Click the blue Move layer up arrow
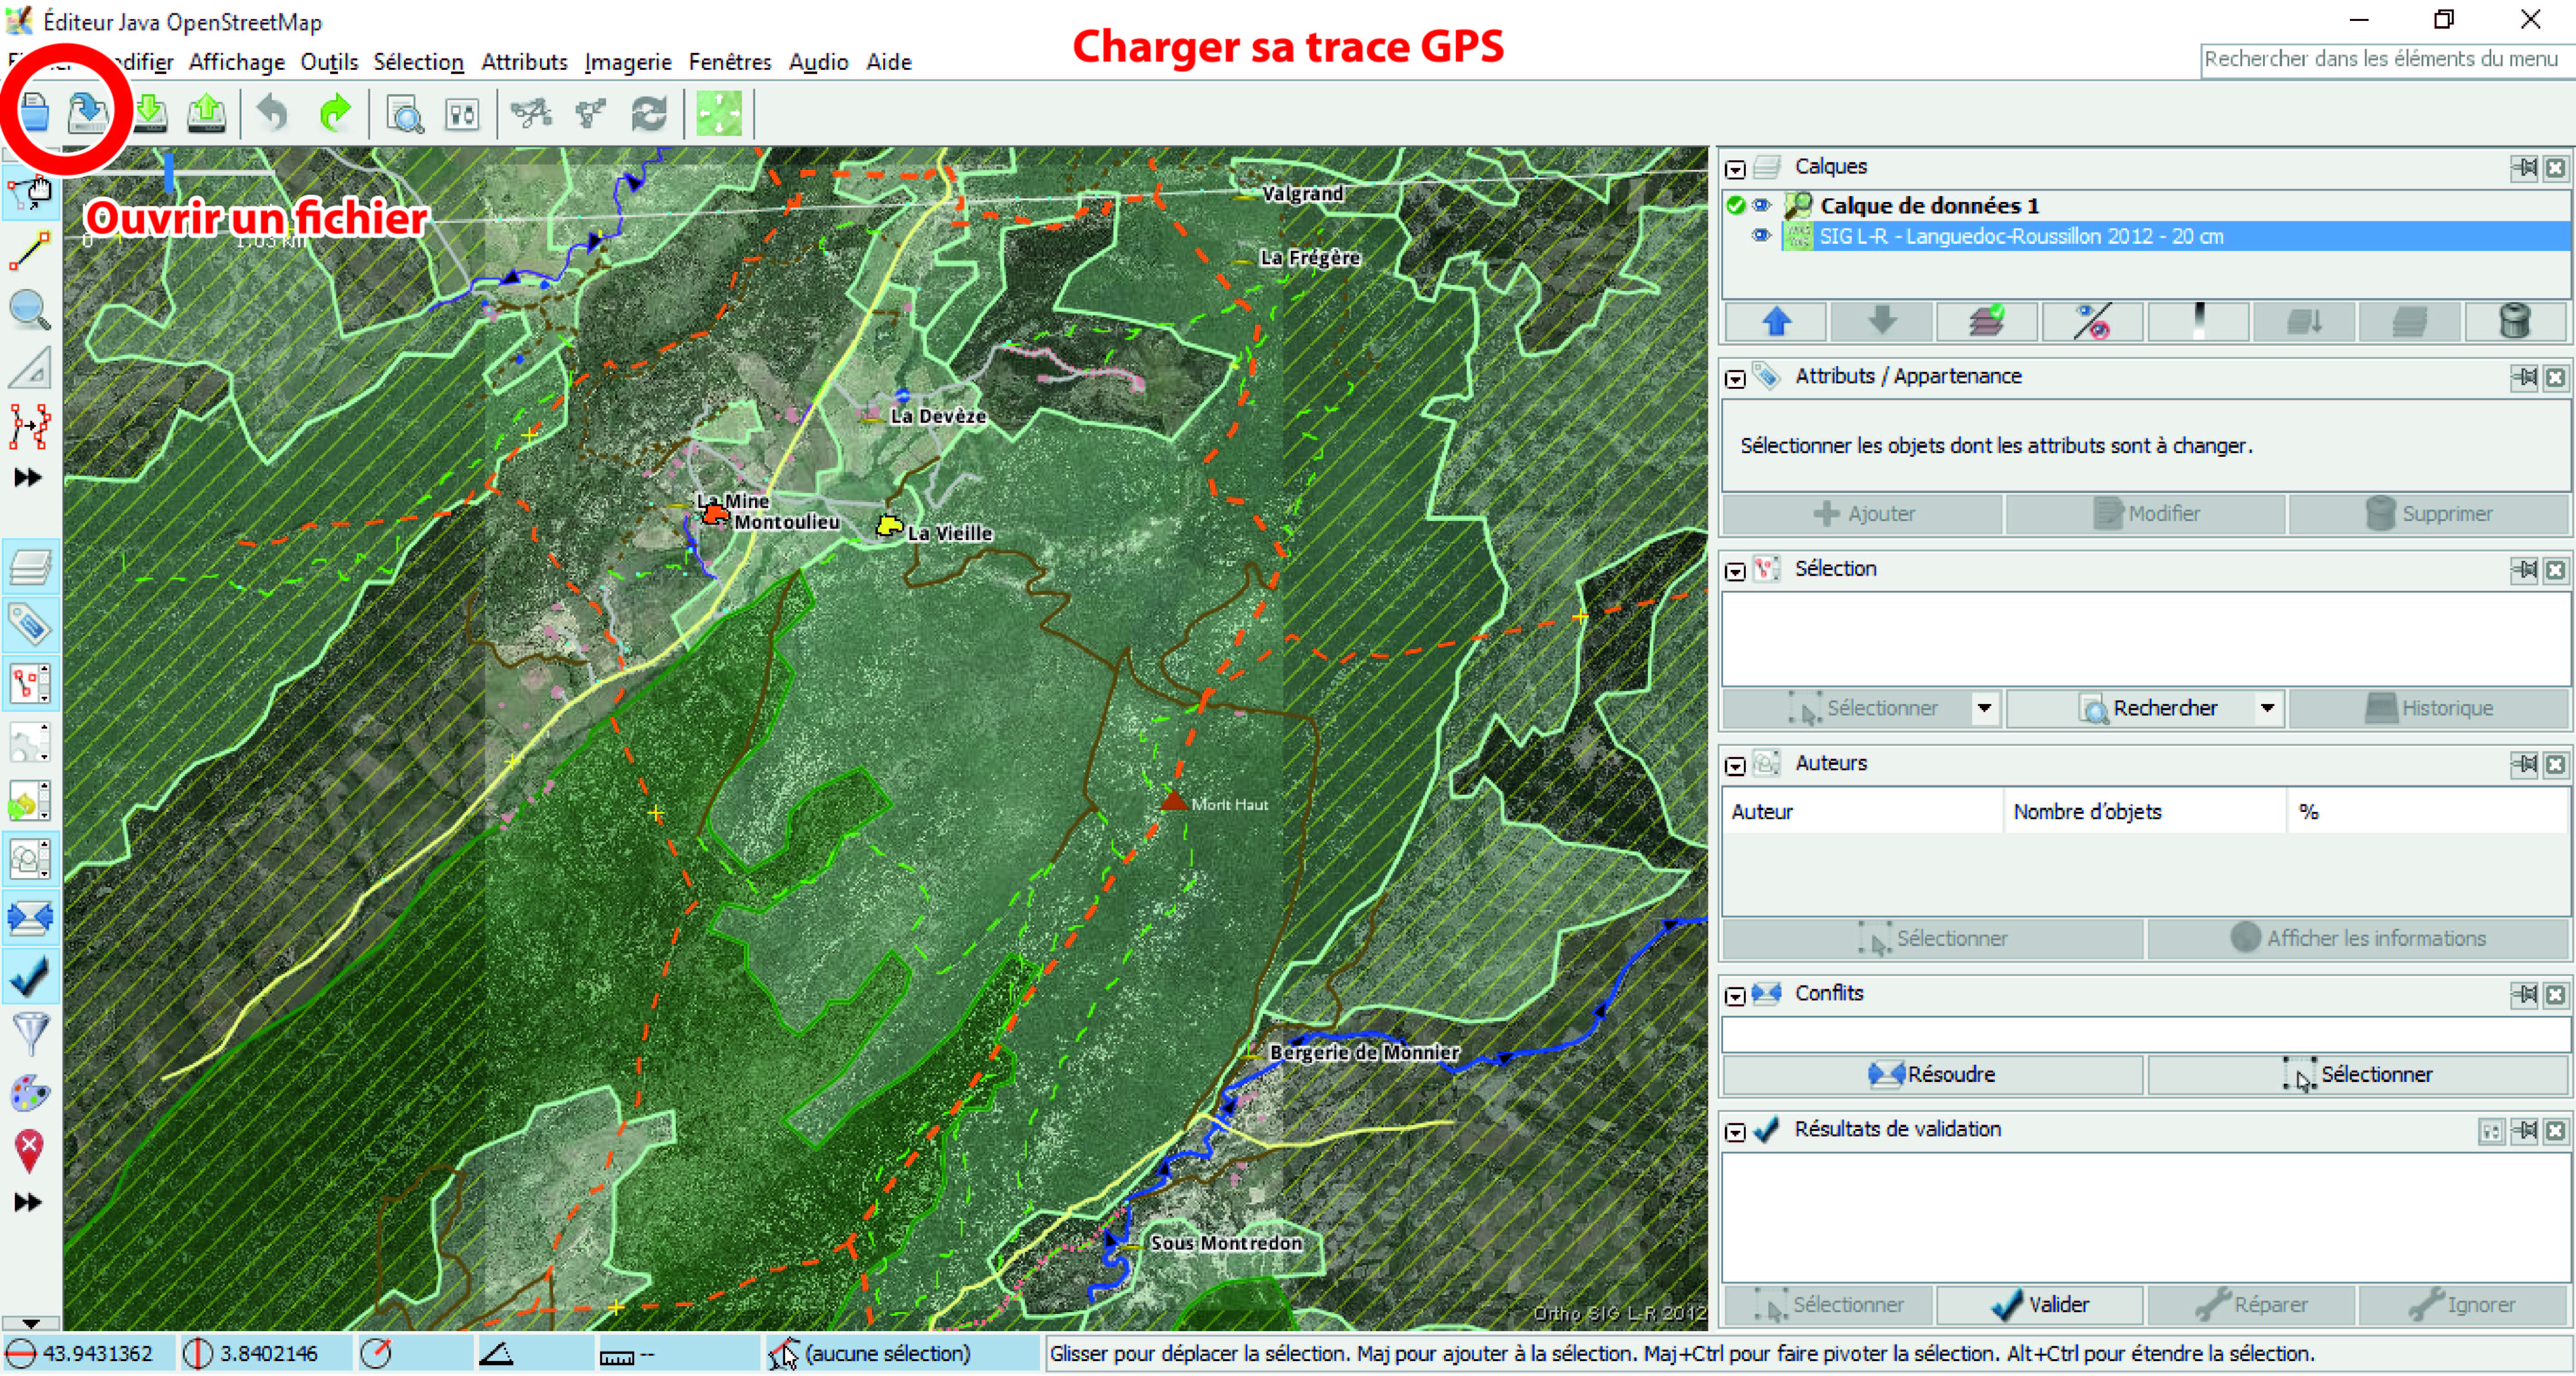The height and width of the screenshot is (1376, 2576). tap(1776, 322)
